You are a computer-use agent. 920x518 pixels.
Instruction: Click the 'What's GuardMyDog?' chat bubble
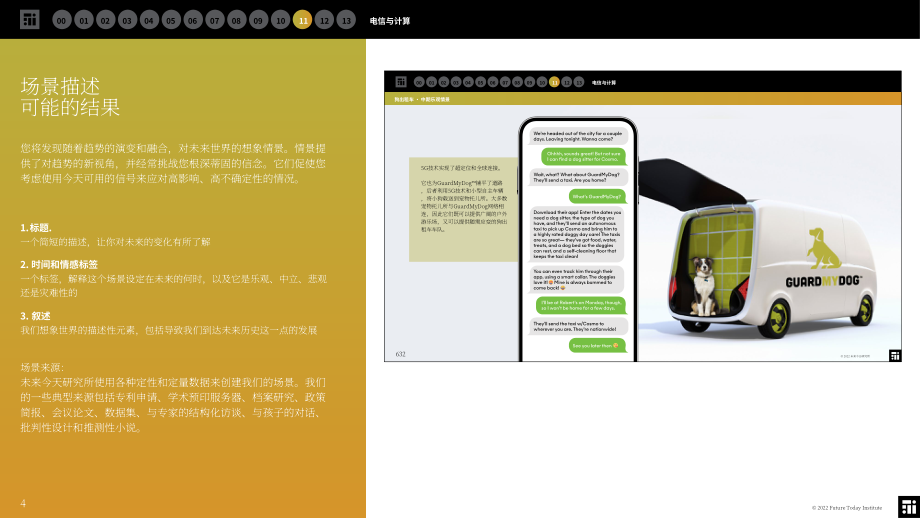597,197
